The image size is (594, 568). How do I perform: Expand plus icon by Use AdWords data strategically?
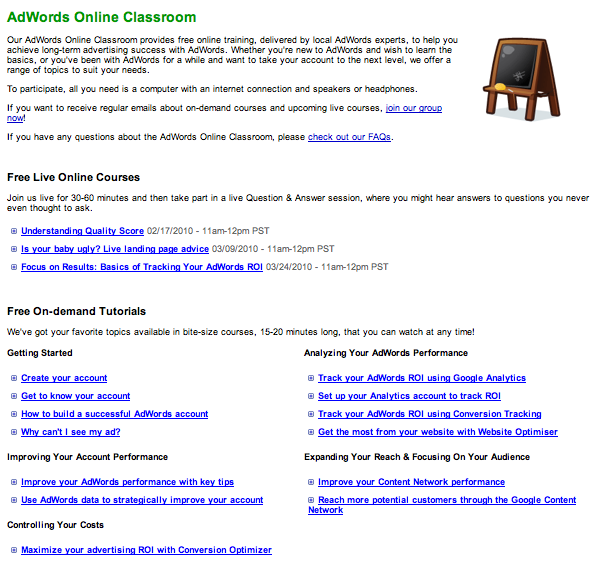[14, 500]
